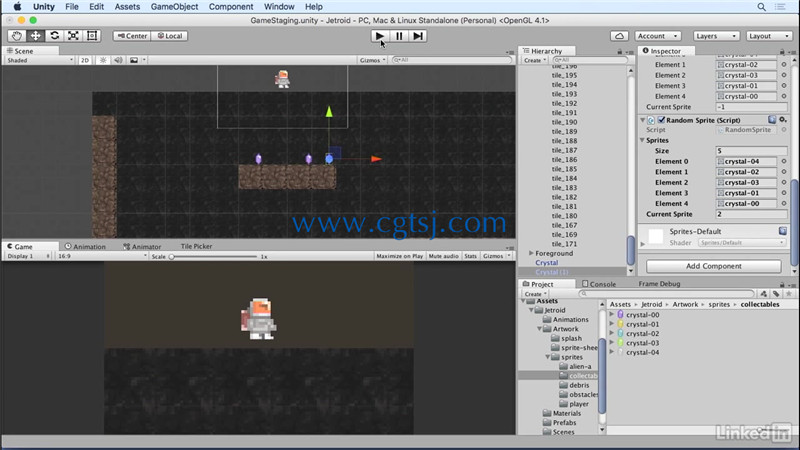Image resolution: width=800 pixels, height=450 pixels.
Task: Lock the Inspector panel
Action: pos(782,52)
